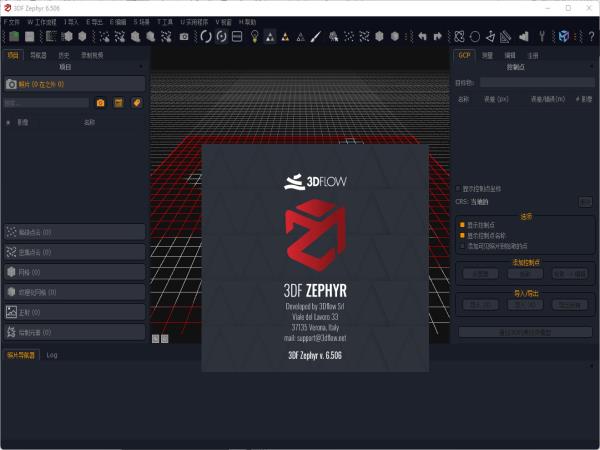Click the stepped bar-shape toolbar icon

coord(524,37)
